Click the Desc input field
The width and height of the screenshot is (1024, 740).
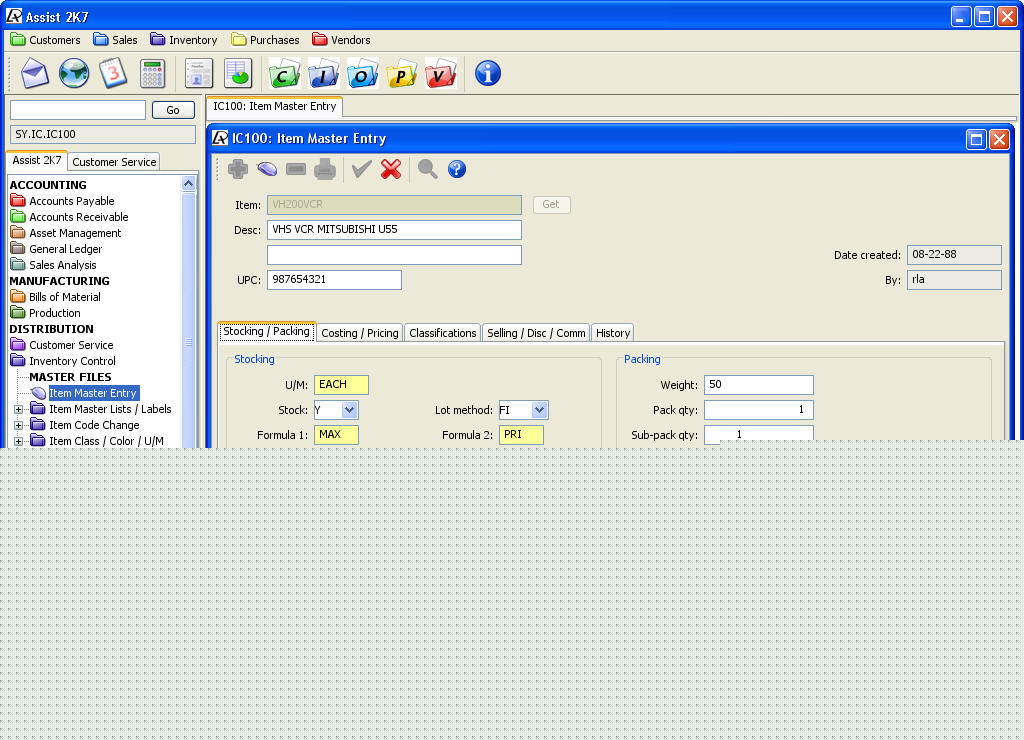pyautogui.click(x=394, y=230)
